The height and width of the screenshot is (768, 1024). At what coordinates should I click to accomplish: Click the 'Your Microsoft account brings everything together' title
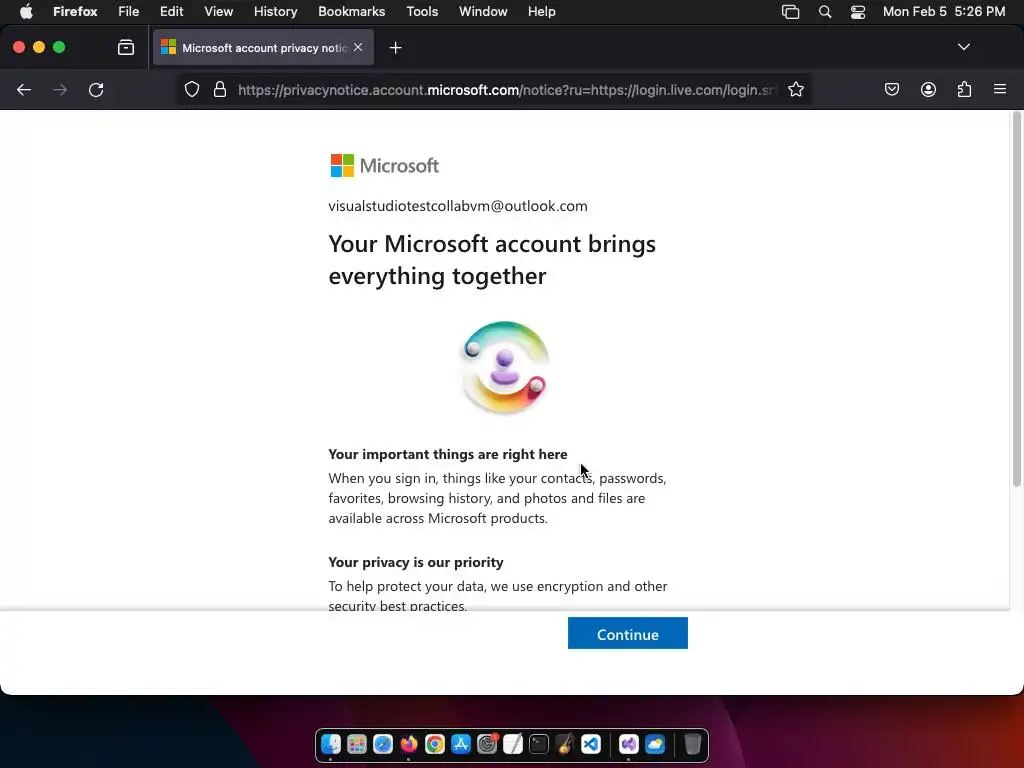[492, 259]
